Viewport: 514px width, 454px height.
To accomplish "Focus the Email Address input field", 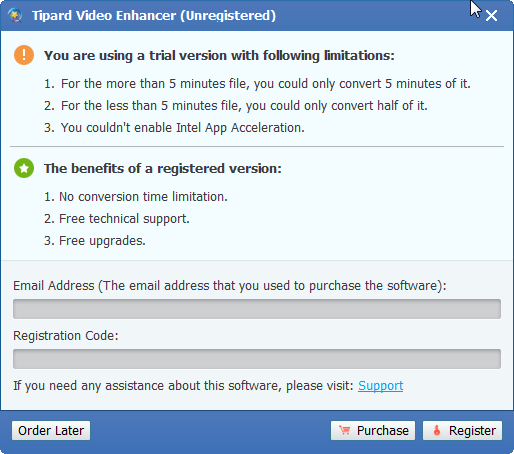I will click(x=257, y=309).
